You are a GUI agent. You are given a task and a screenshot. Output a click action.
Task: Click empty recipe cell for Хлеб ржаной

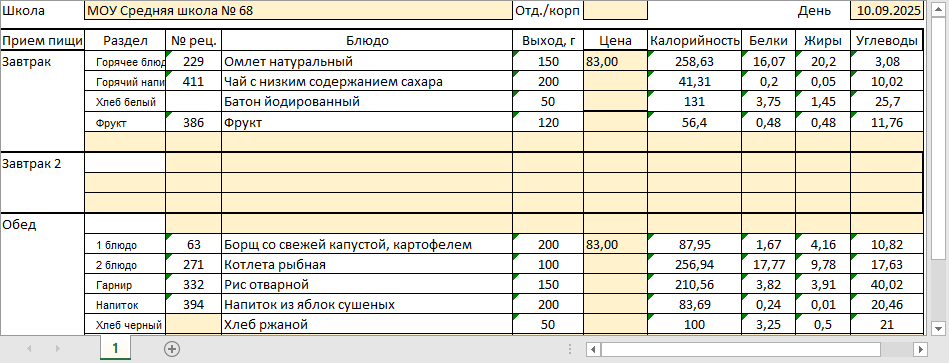pos(194,325)
